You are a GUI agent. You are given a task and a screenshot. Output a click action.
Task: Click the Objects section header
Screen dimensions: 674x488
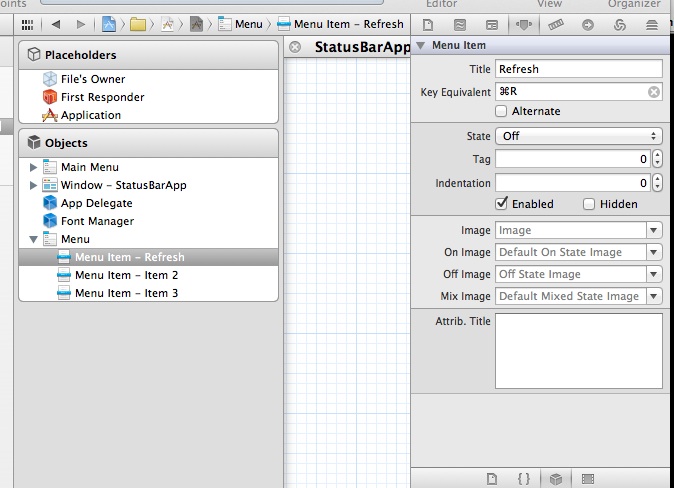click(148, 143)
